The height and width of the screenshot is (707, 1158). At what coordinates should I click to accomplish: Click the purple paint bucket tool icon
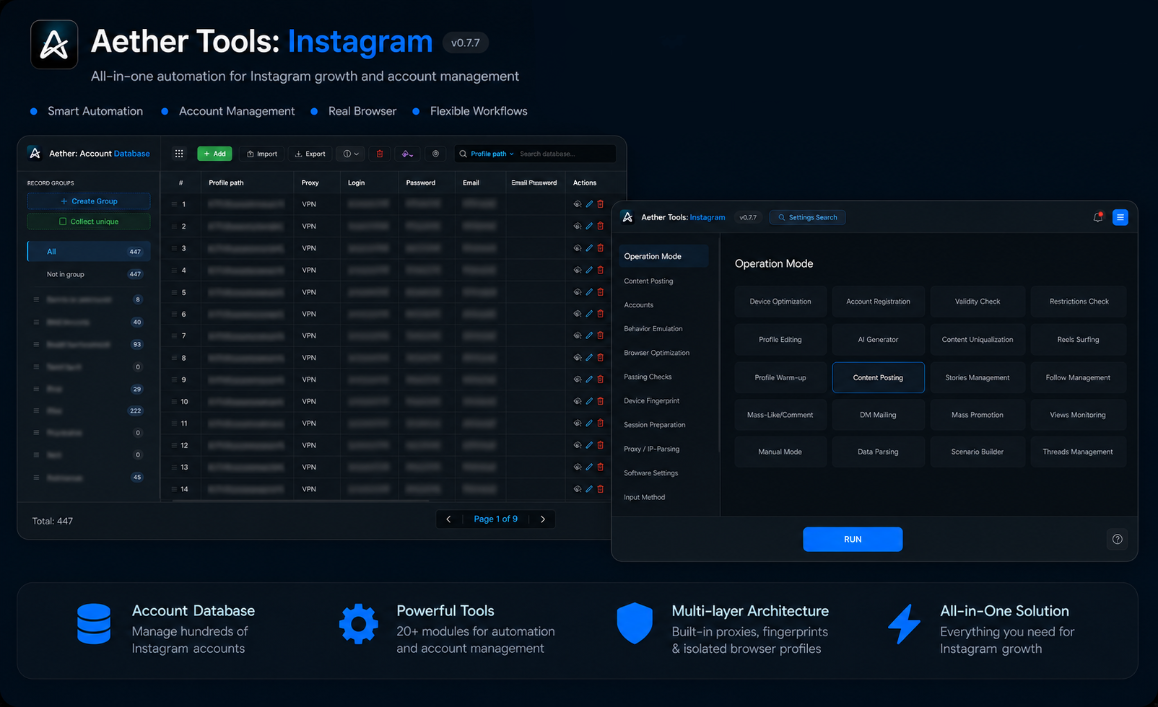[407, 154]
